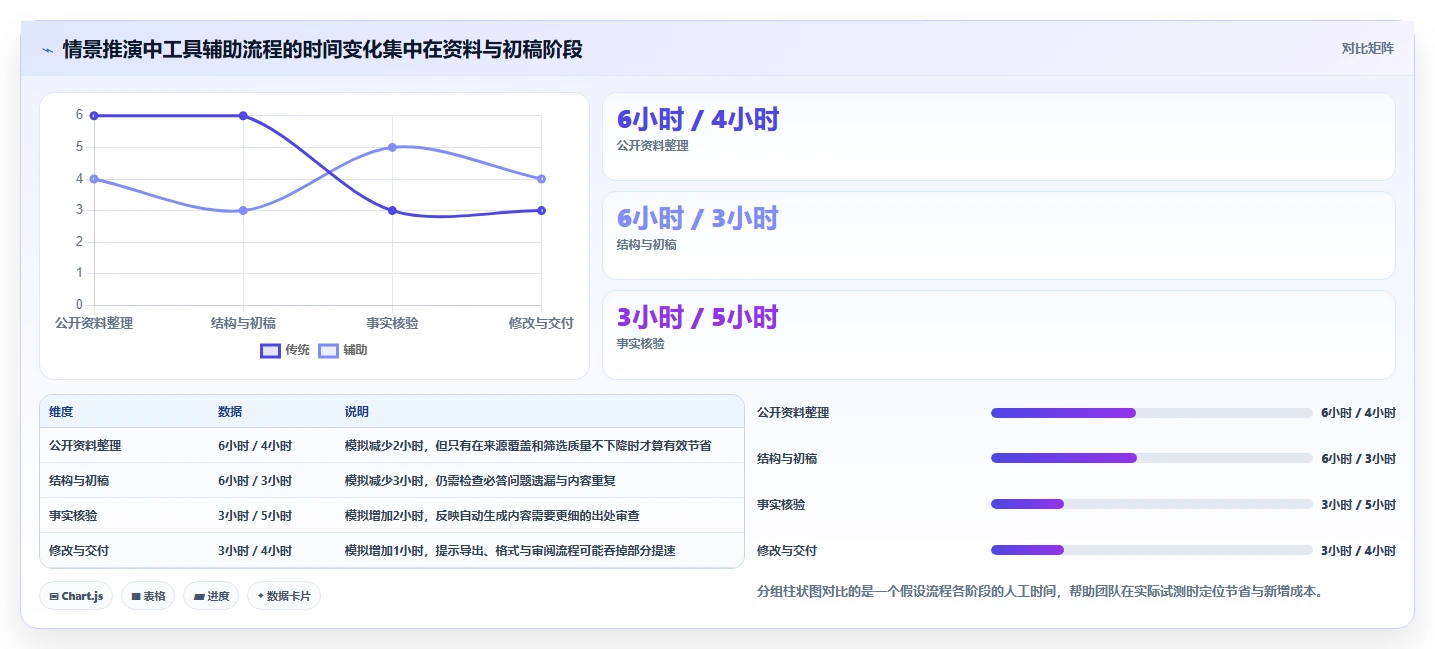
Task: Toggle the 辅助 series in the chart legend
Action: click(x=343, y=350)
